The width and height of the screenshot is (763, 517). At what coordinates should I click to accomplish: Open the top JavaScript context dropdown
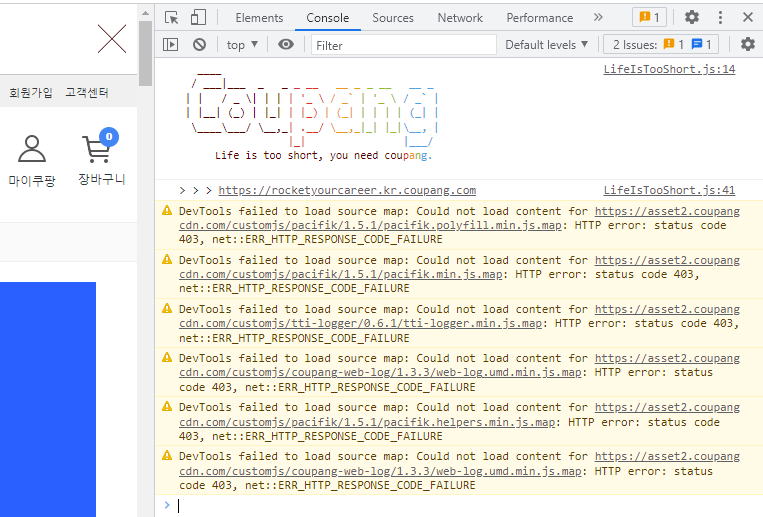tap(242, 45)
